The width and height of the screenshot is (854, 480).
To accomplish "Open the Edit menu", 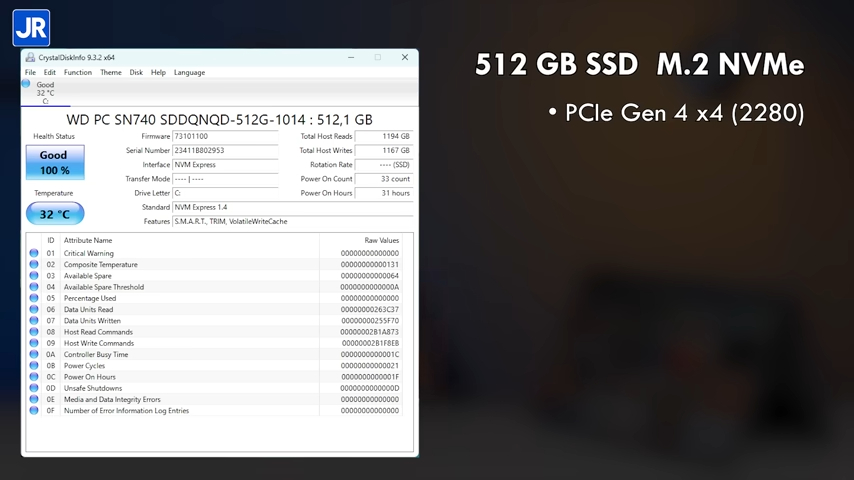I will (x=50, y=72).
